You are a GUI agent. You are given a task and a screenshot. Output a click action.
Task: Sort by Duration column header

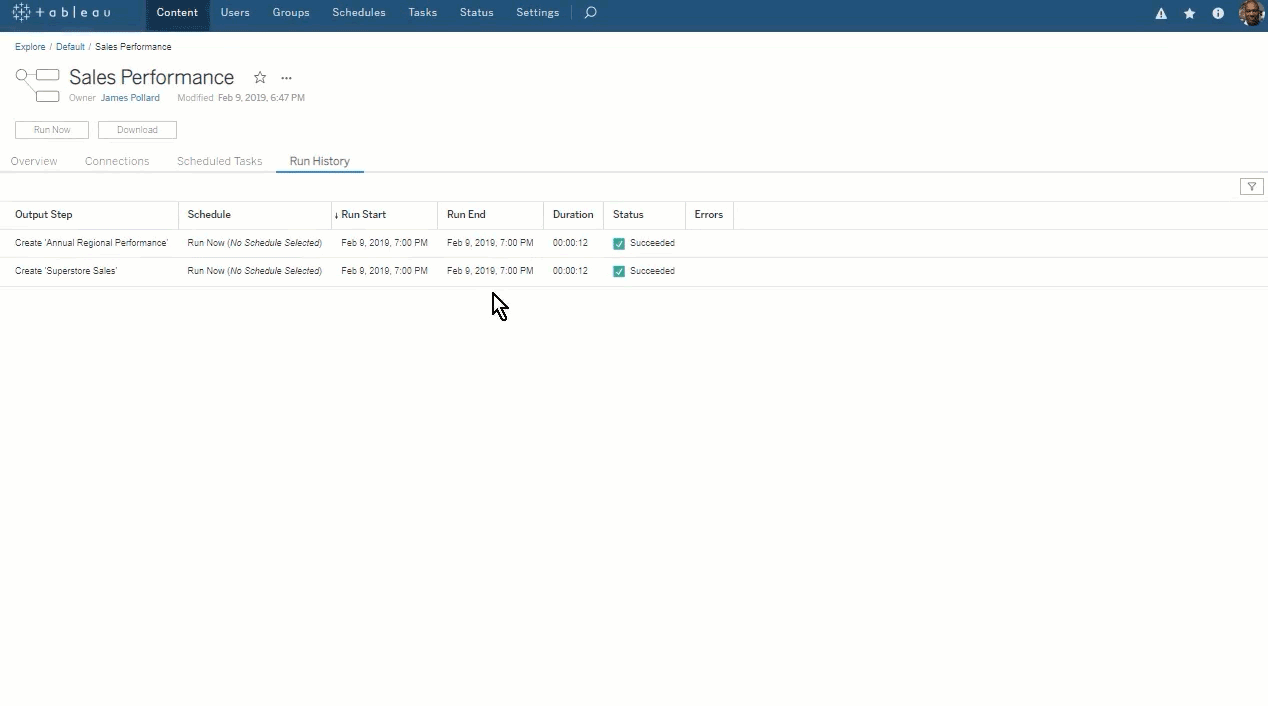click(572, 215)
